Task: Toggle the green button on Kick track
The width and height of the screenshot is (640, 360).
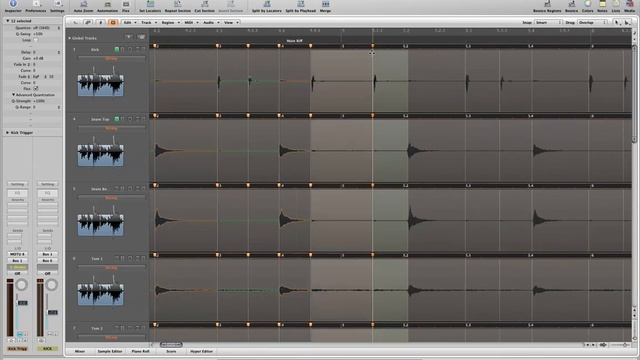Action: (x=117, y=49)
